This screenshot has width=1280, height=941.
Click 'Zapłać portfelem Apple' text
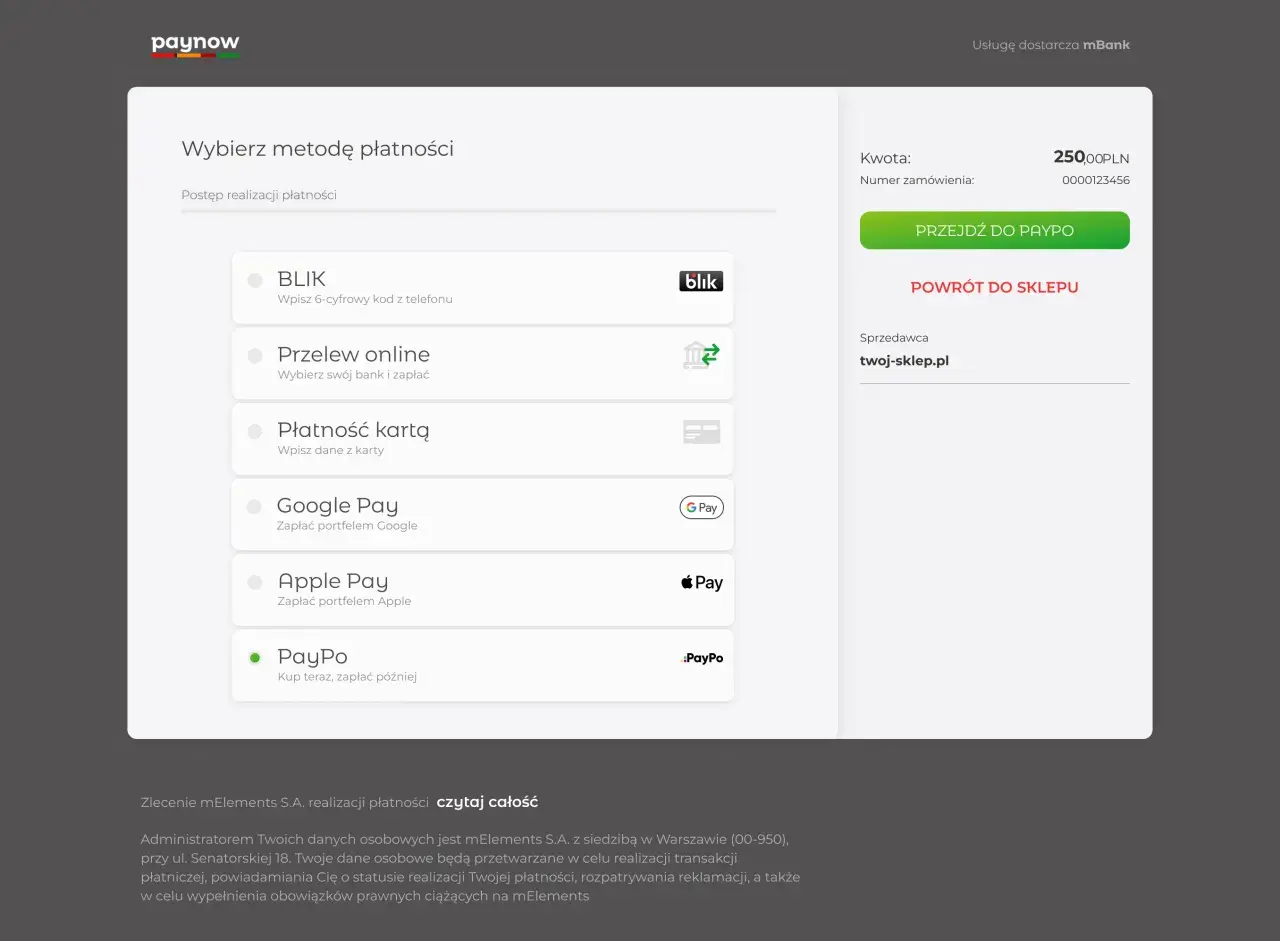point(344,601)
